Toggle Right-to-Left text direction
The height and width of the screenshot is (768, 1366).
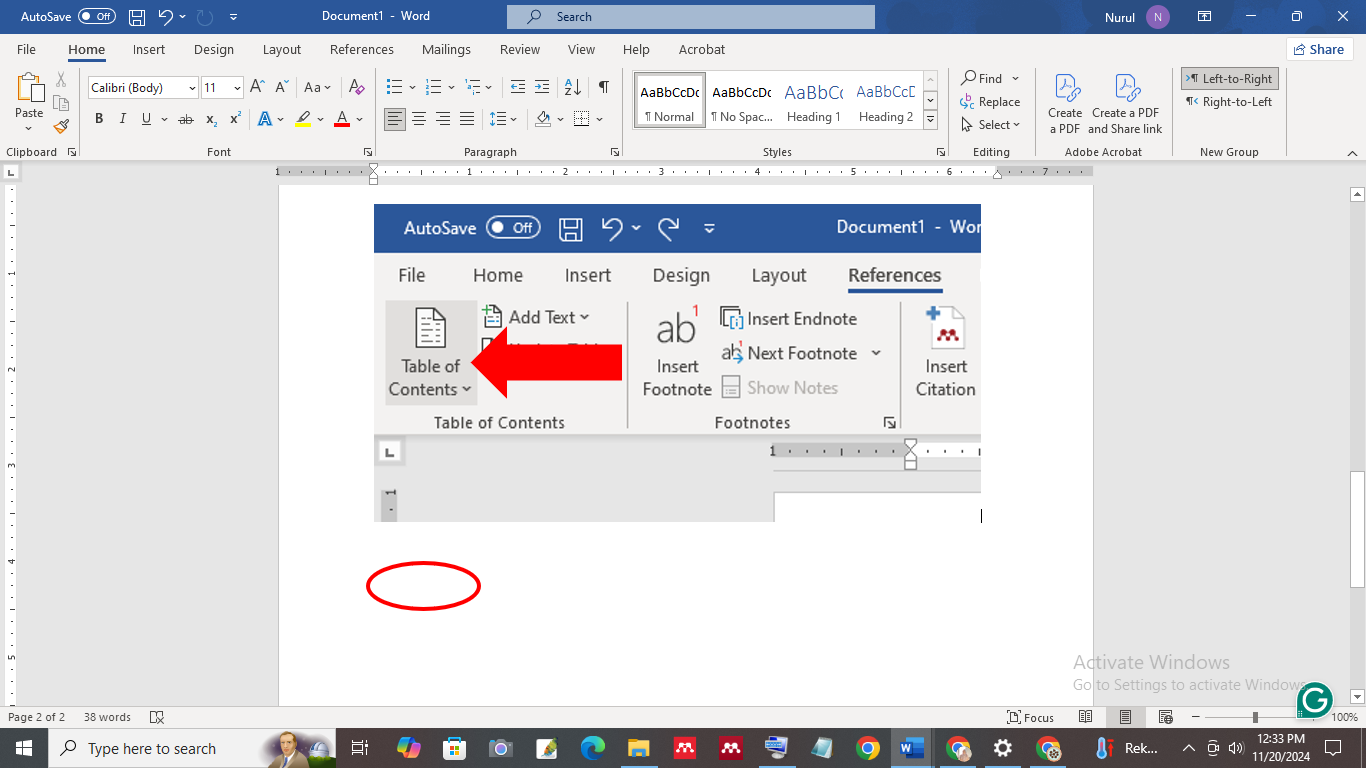(x=1229, y=102)
